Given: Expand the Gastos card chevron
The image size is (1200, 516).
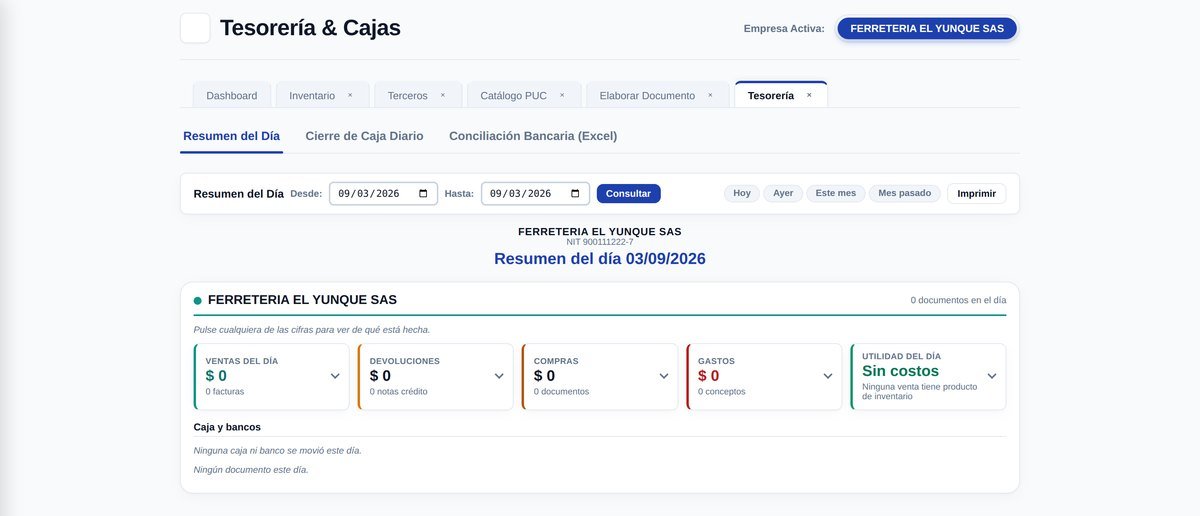Looking at the screenshot, I should pos(828,376).
